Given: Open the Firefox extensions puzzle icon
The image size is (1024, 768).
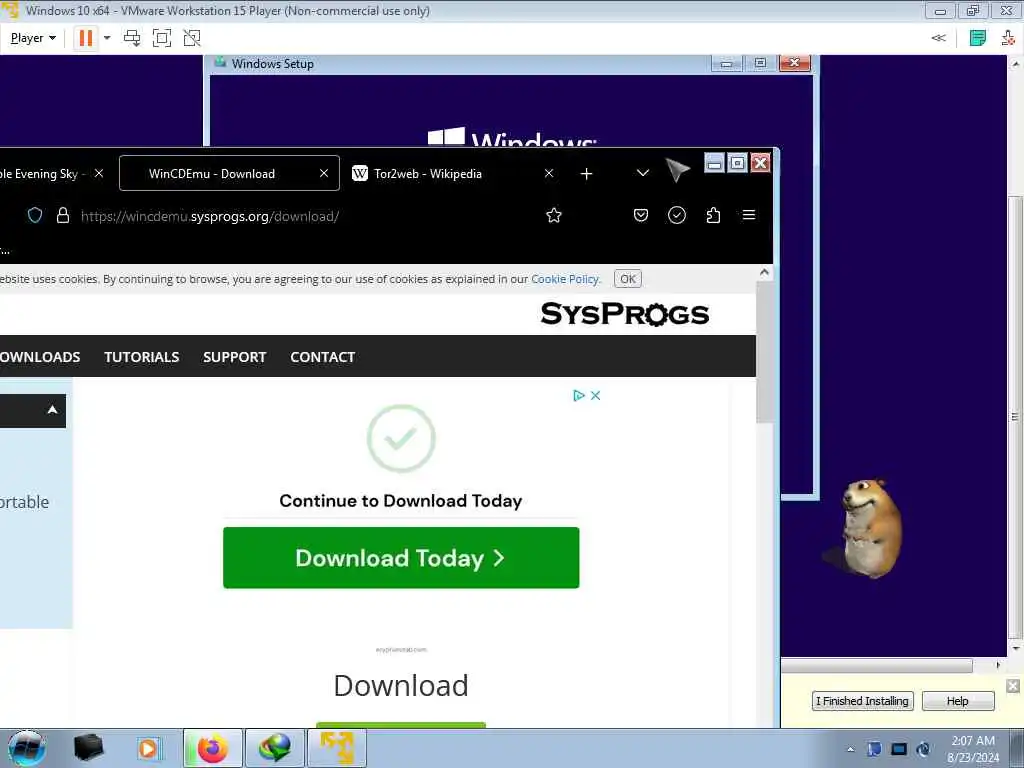Looking at the screenshot, I should pyautogui.click(x=713, y=216).
